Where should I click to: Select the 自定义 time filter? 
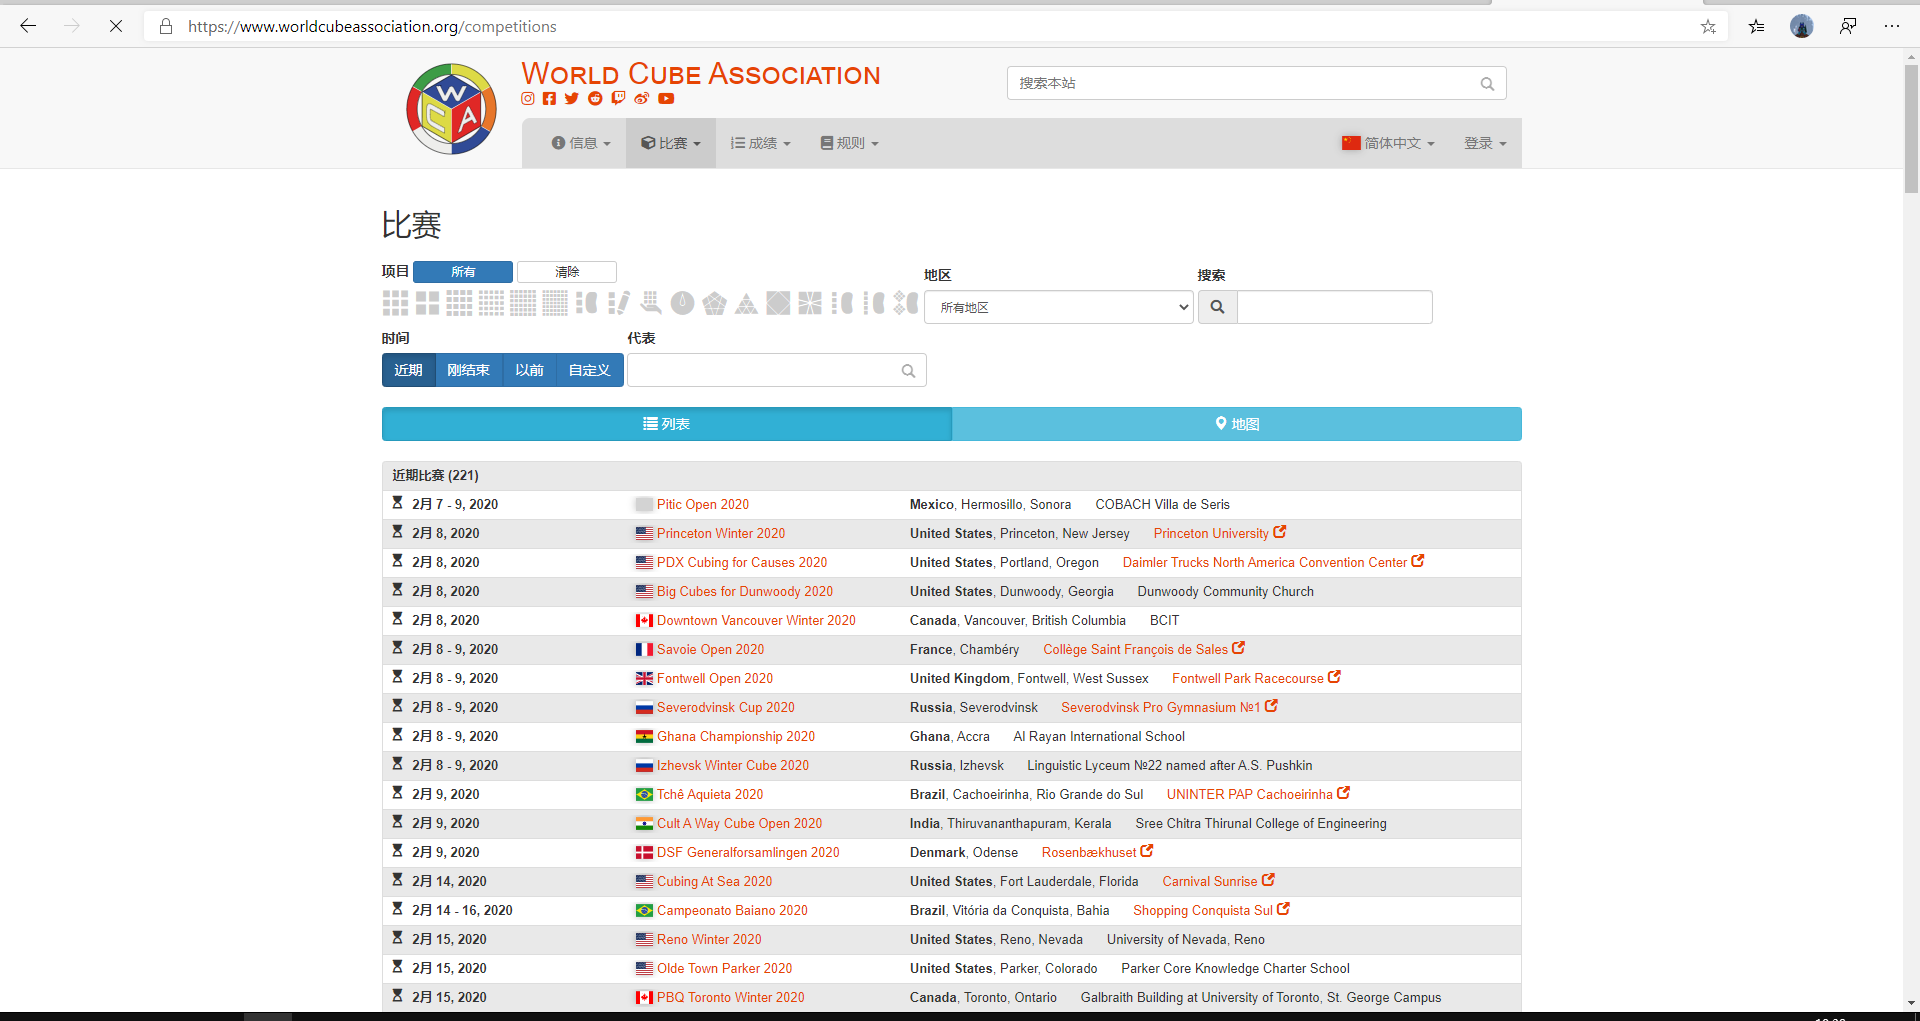coord(589,370)
